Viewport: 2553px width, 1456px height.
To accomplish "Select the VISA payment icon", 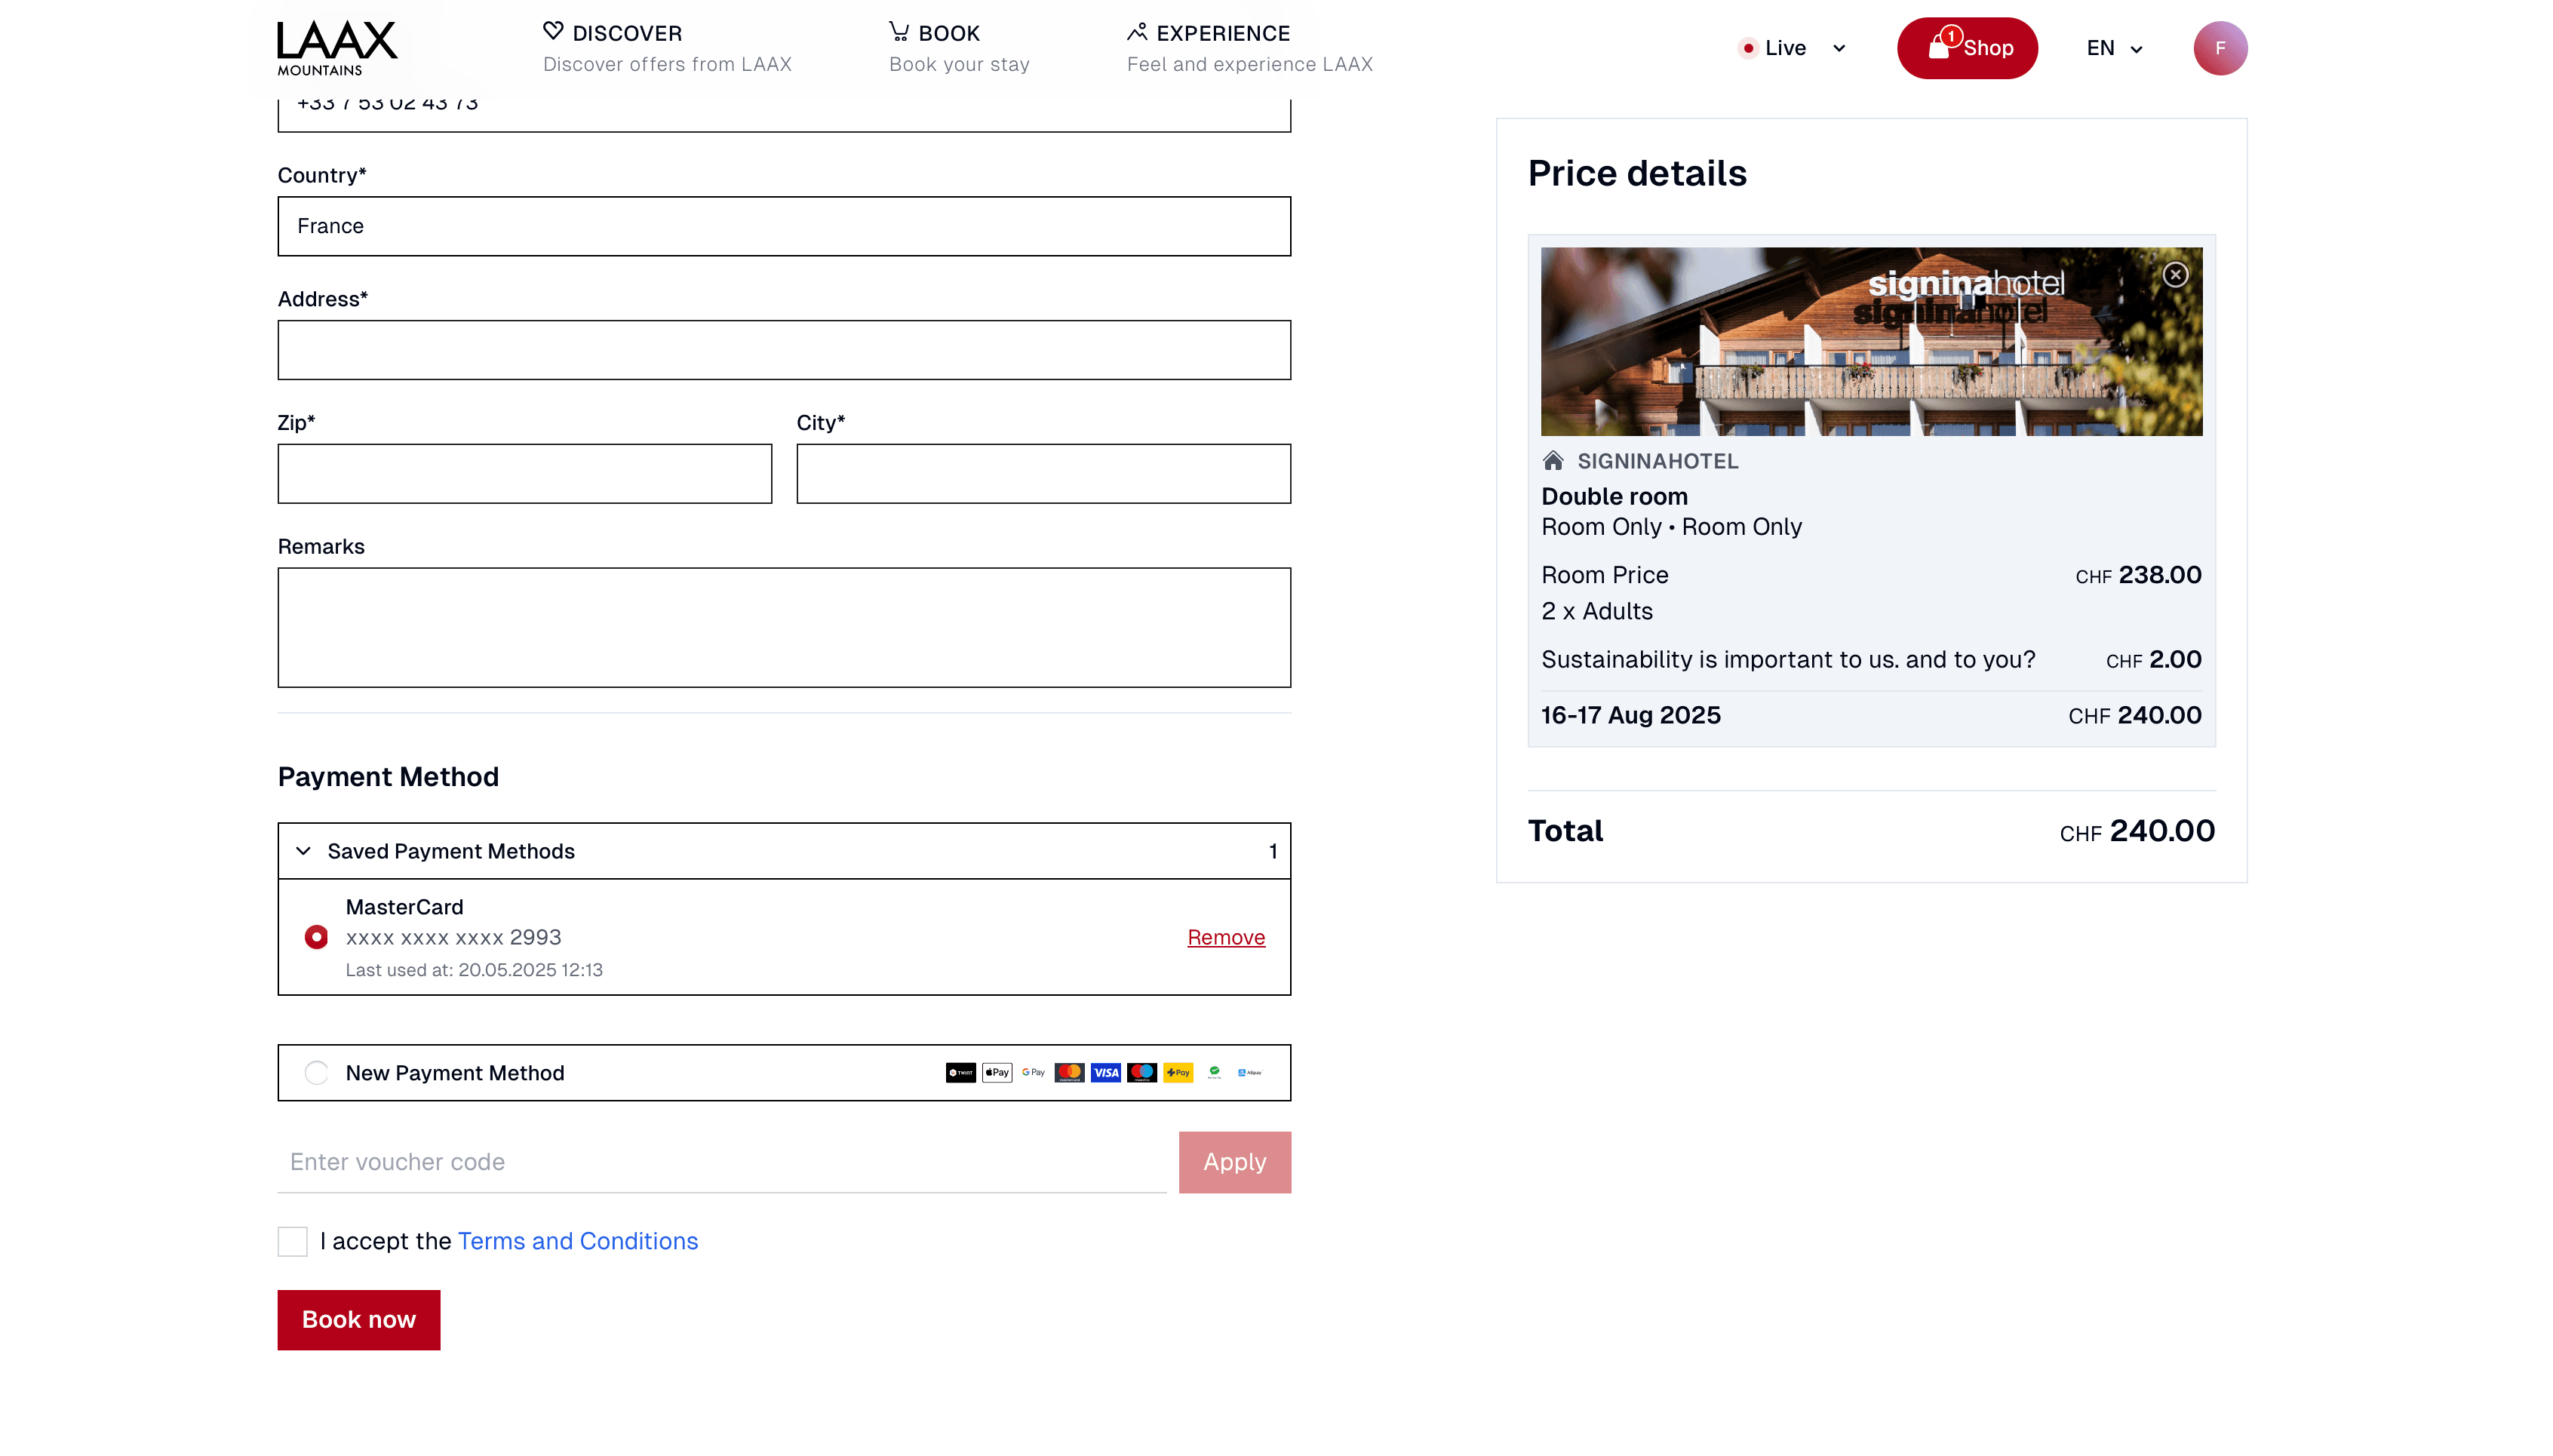I will [x=1105, y=1072].
